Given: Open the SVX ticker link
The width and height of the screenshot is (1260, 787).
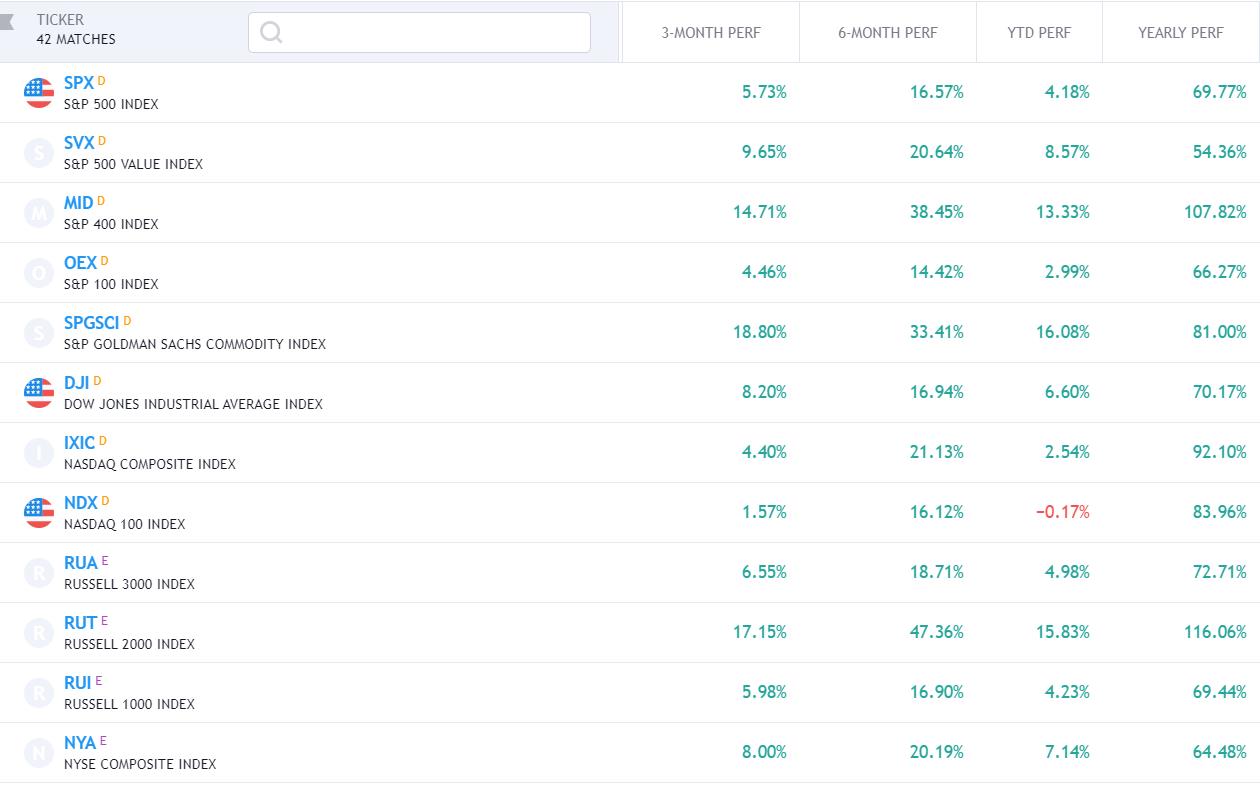Looking at the screenshot, I should tap(79, 143).
